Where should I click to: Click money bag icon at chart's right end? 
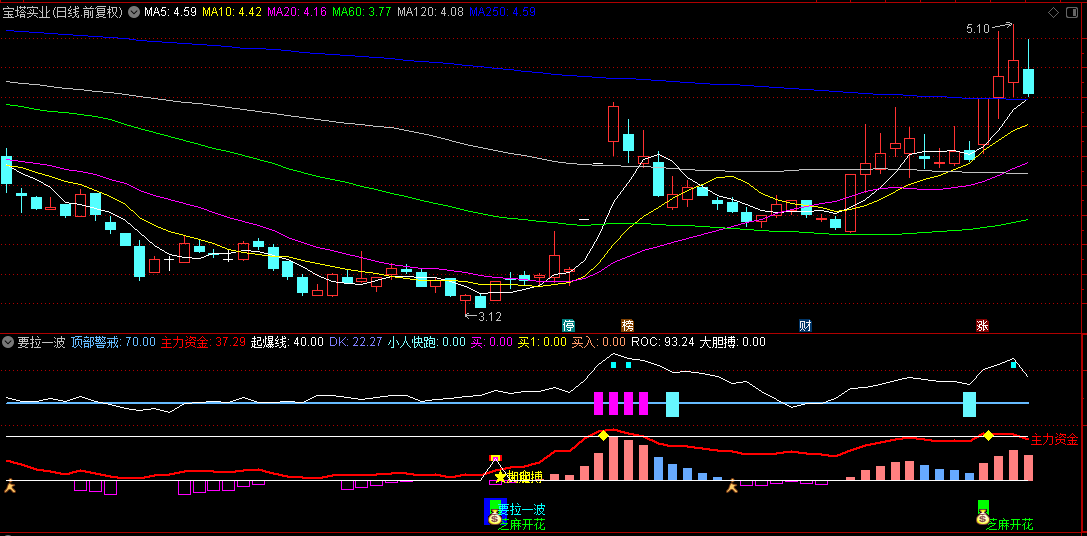[982, 517]
